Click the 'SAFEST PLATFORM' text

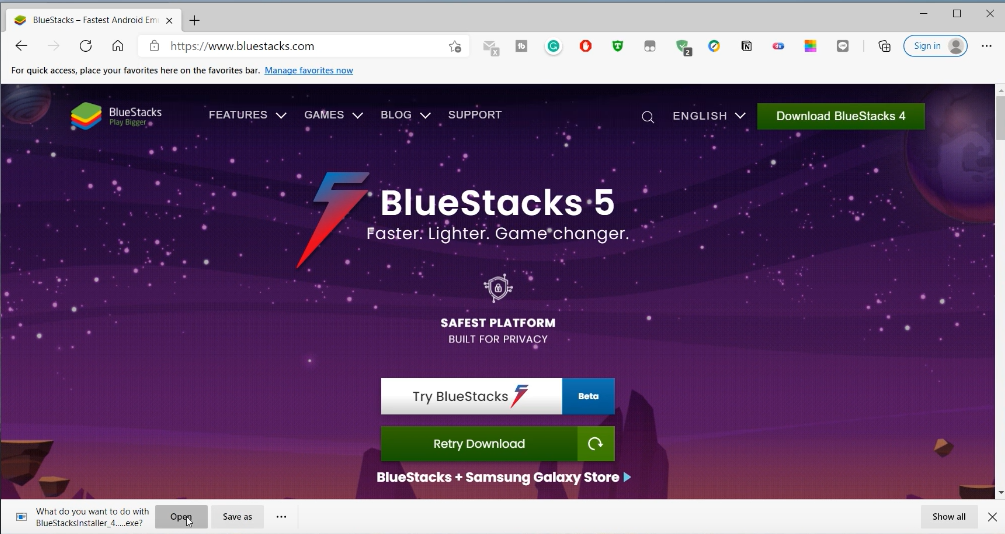498,323
